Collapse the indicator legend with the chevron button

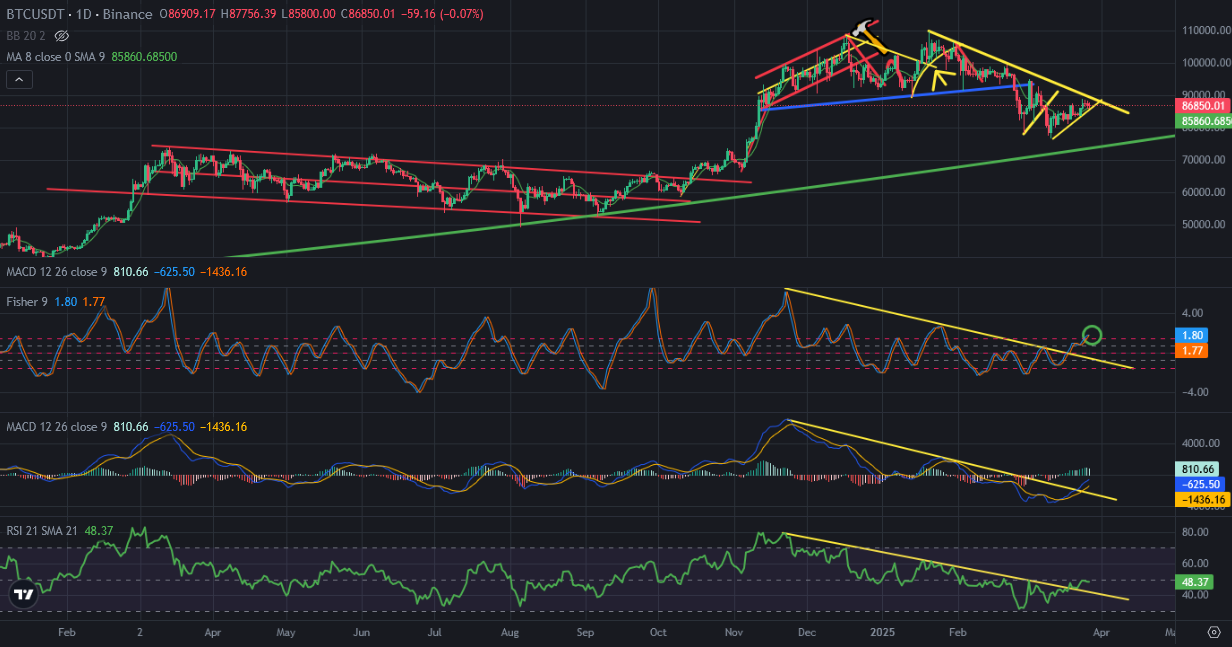click(20, 80)
